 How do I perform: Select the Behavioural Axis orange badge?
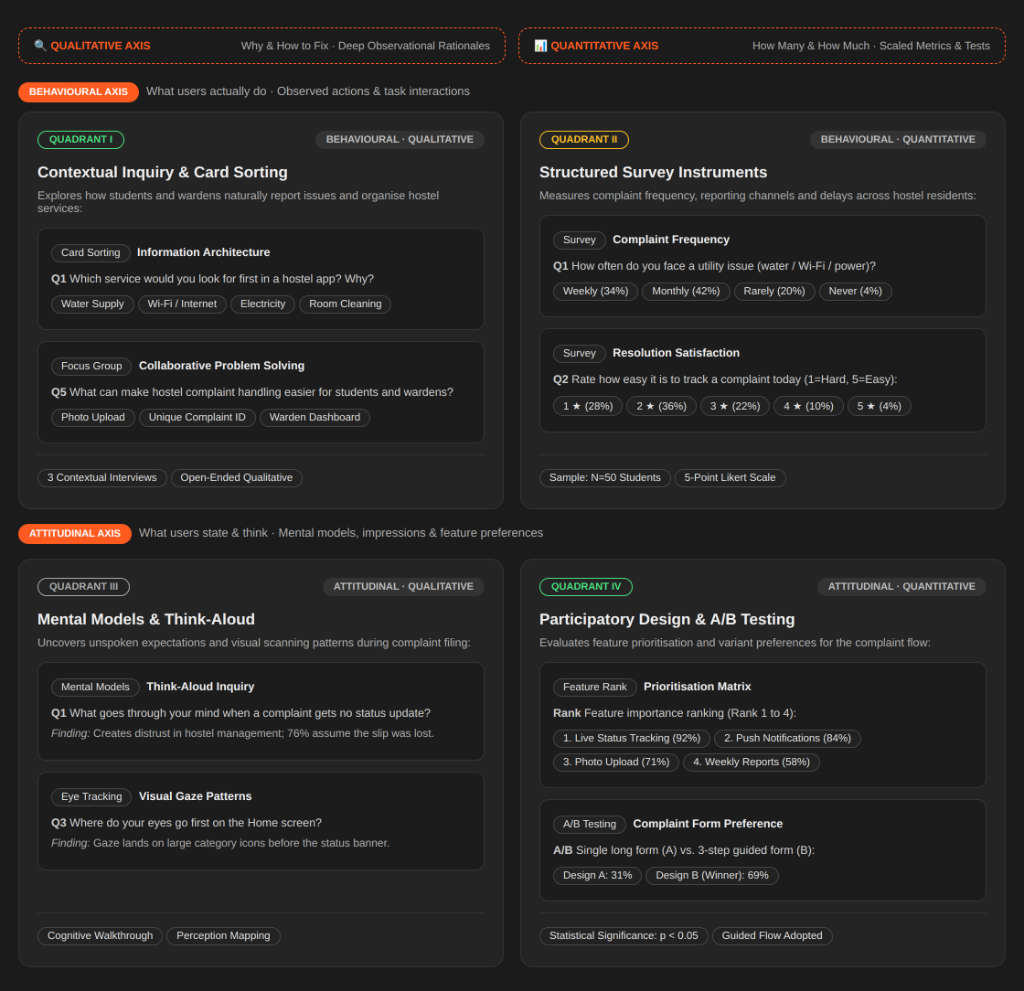pyautogui.click(x=78, y=92)
